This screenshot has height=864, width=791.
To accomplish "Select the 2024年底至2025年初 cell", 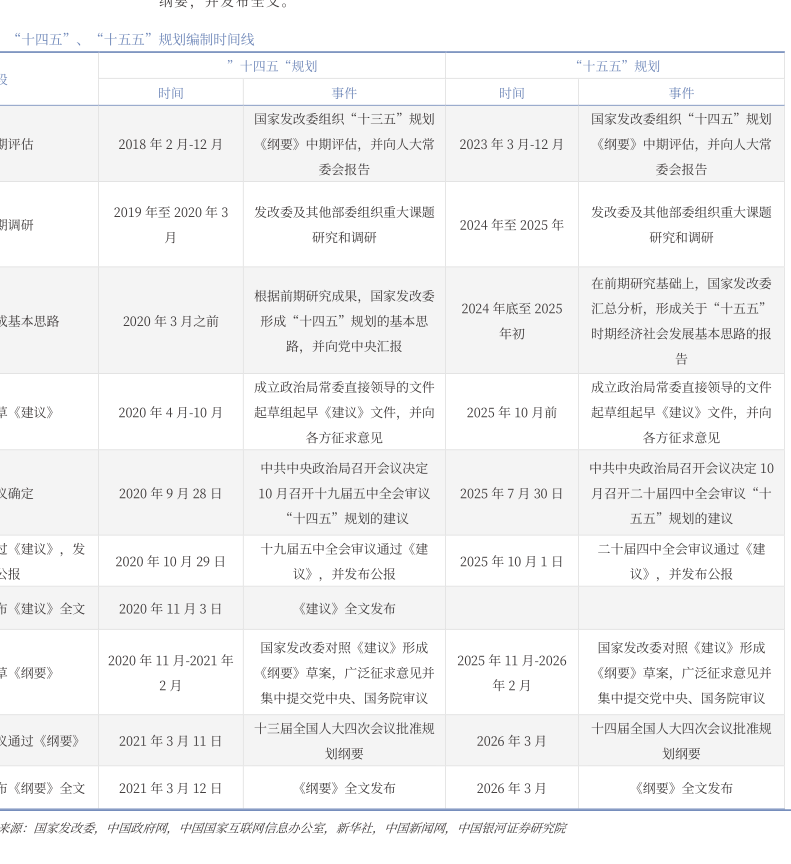I will click(x=511, y=321).
